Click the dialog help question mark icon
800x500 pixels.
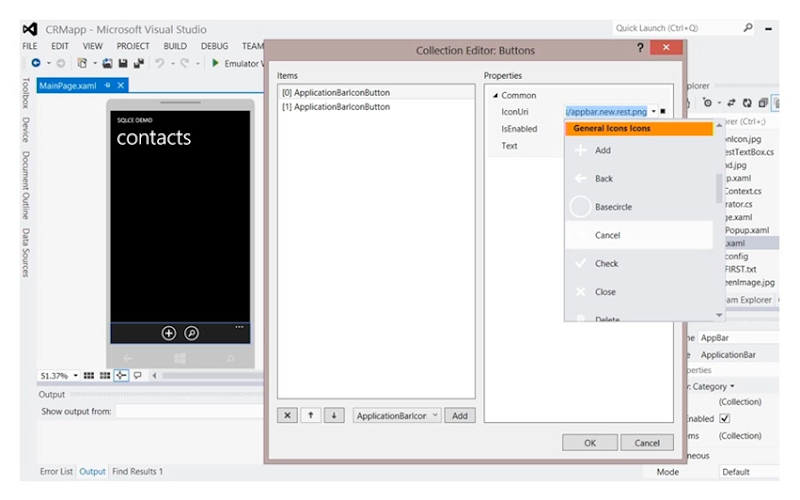click(640, 48)
